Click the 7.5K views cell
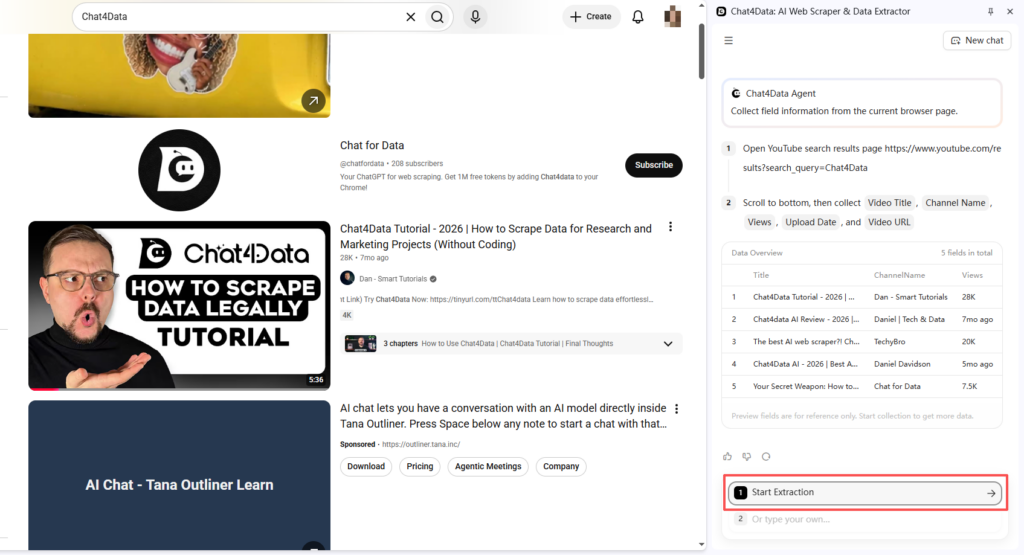The width and height of the screenshot is (1024, 555). [969, 387]
